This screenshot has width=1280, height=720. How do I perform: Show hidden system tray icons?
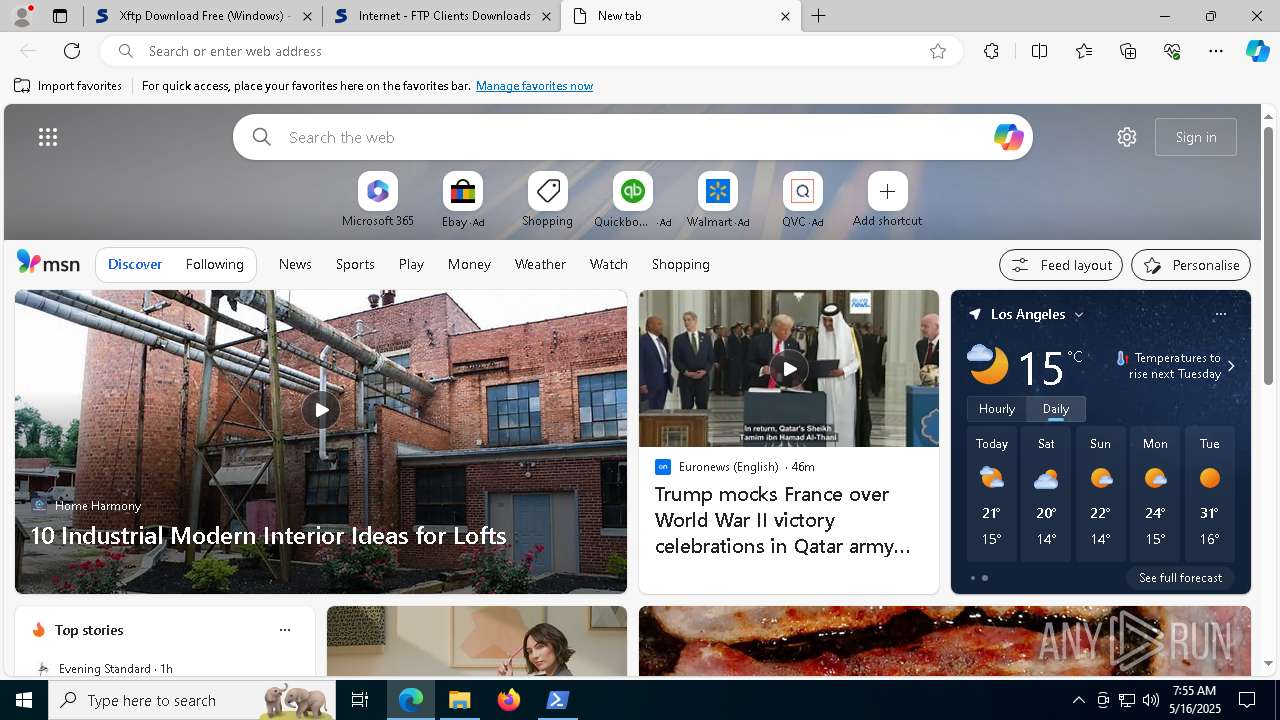coord(1078,700)
